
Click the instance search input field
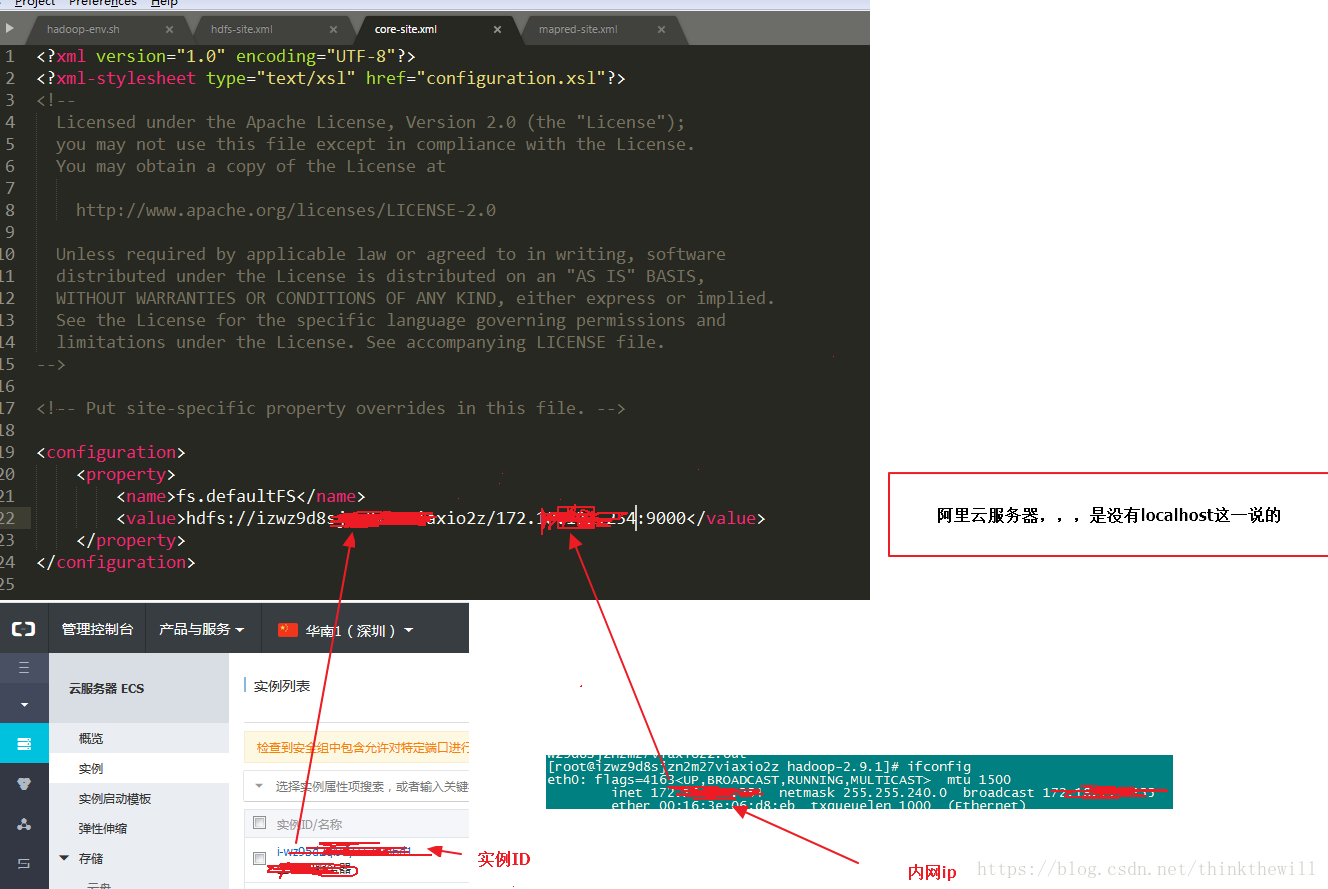(371, 786)
